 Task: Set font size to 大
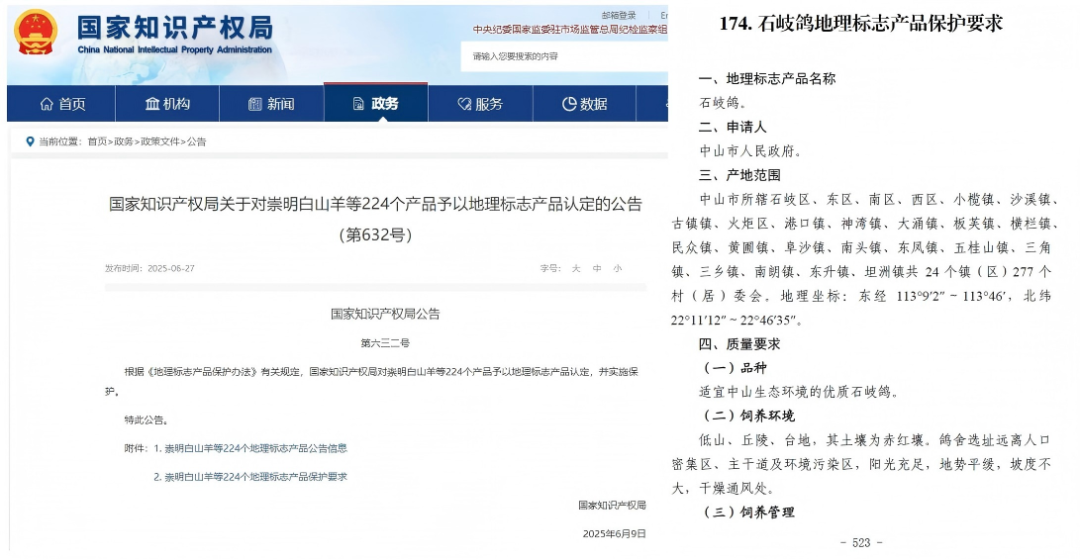[x=576, y=268]
